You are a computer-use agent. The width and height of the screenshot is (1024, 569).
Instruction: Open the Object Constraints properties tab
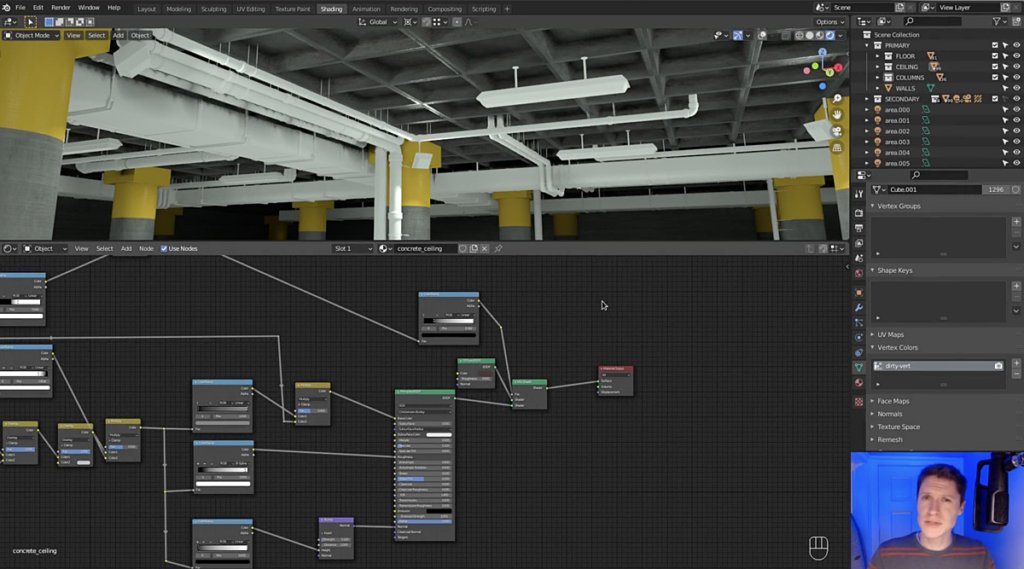(x=859, y=353)
